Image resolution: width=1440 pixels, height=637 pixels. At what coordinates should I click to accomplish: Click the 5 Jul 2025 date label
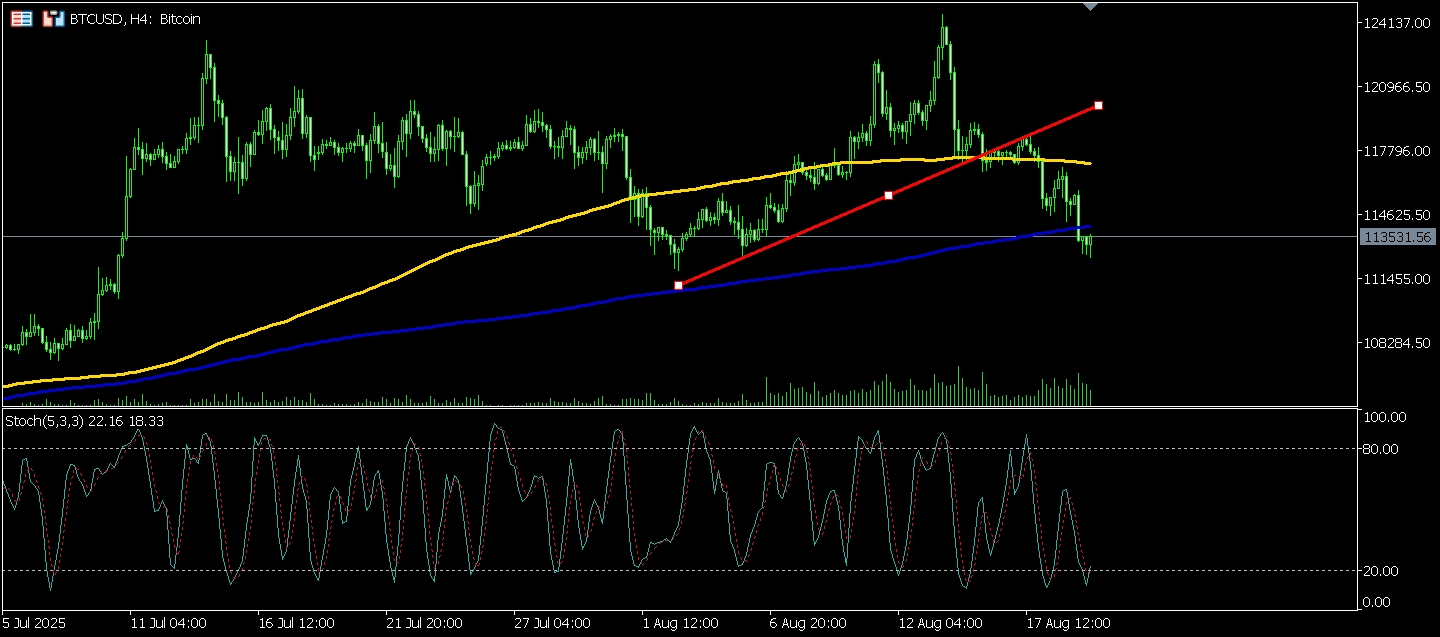pos(33,623)
